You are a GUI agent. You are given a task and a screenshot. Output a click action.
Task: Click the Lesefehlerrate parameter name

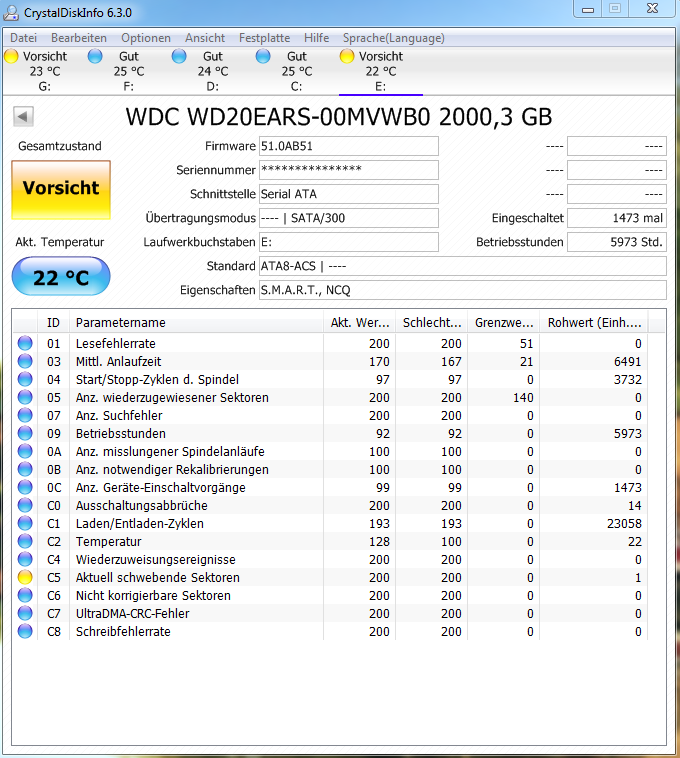coord(116,343)
